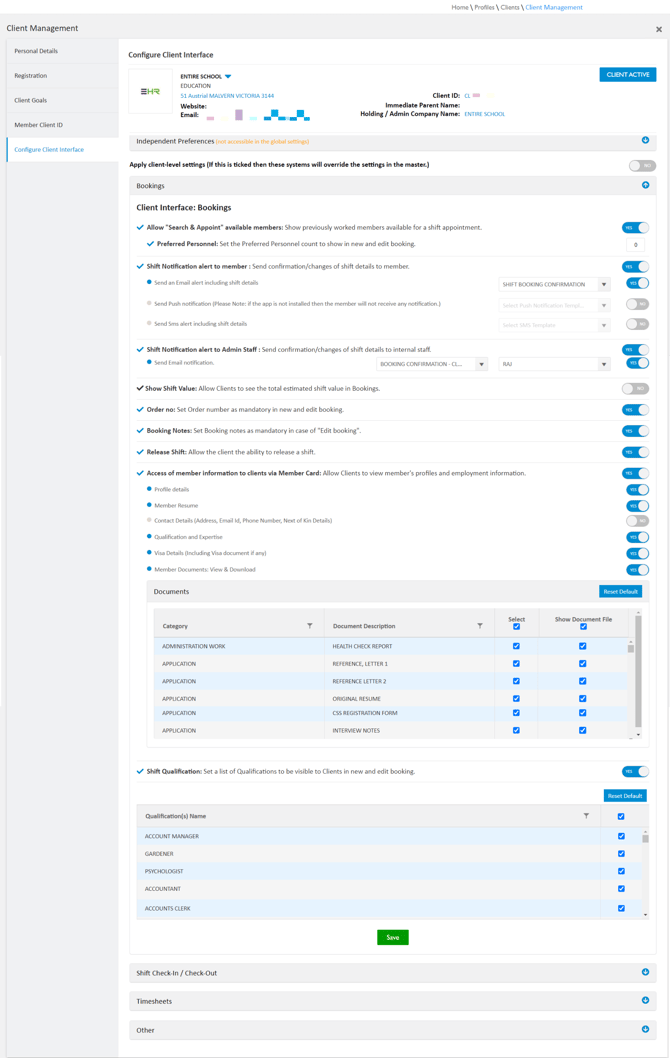The width and height of the screenshot is (670, 1058).
Task: Click the green Save button
Action: (x=393, y=937)
